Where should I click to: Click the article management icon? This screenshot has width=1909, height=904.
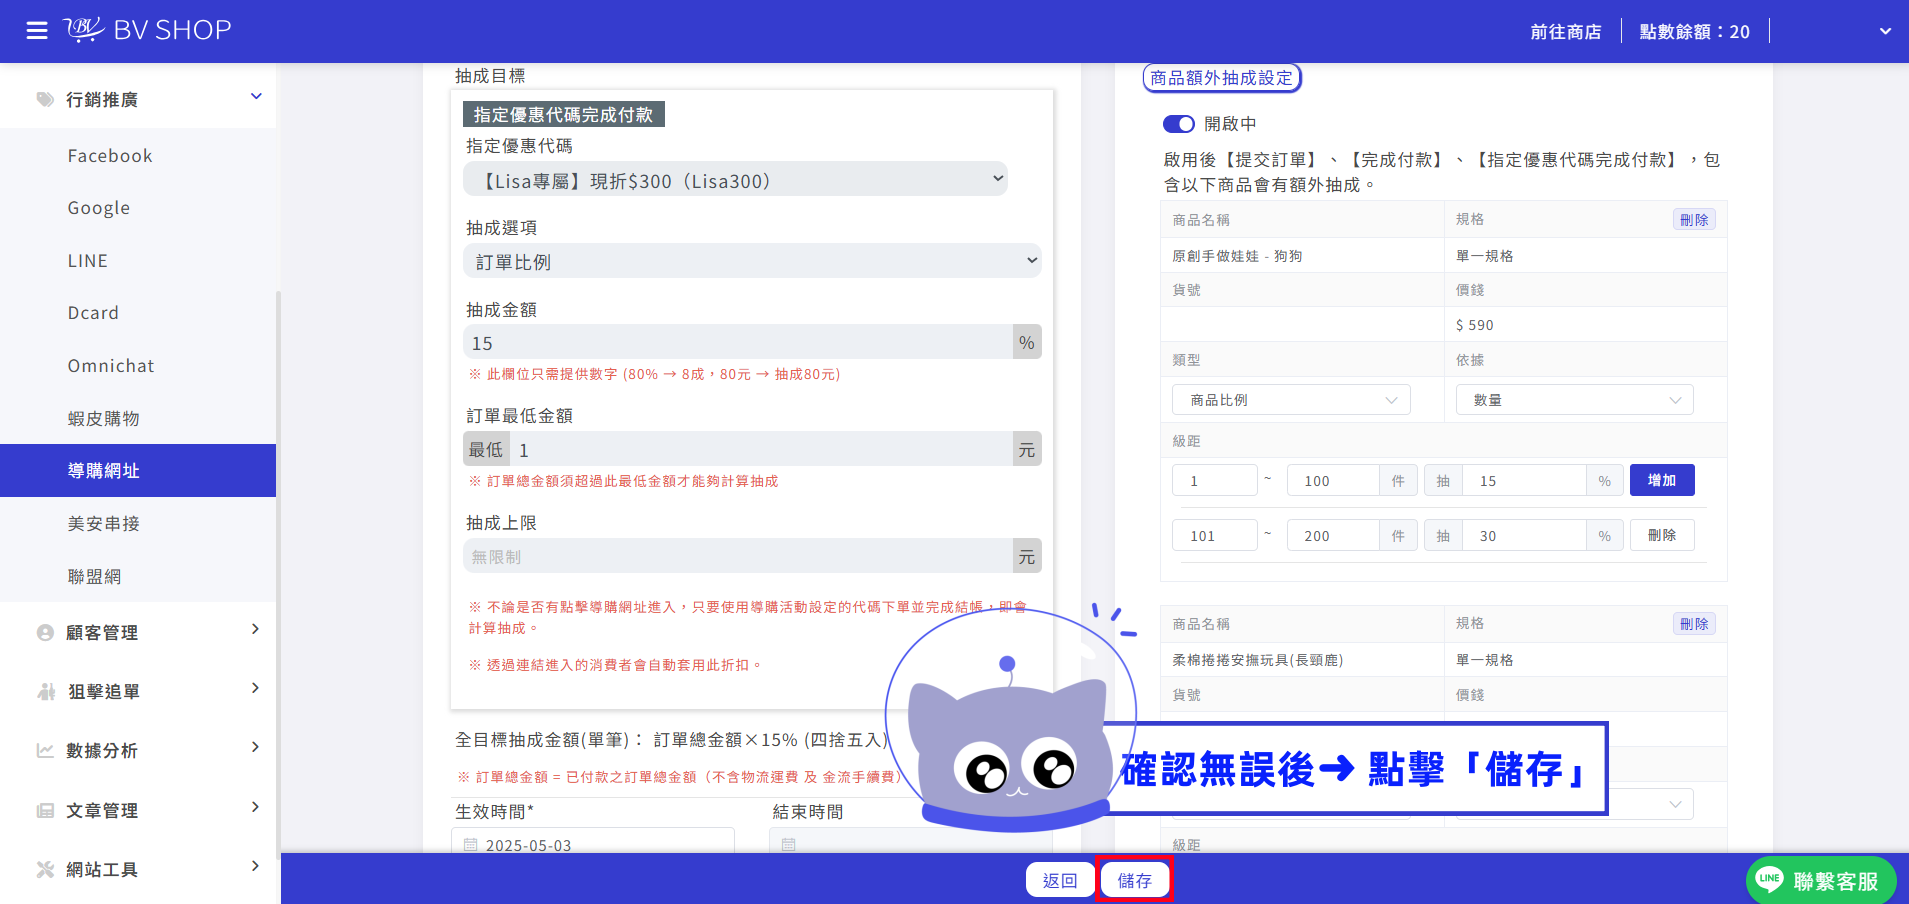pyautogui.click(x=45, y=810)
